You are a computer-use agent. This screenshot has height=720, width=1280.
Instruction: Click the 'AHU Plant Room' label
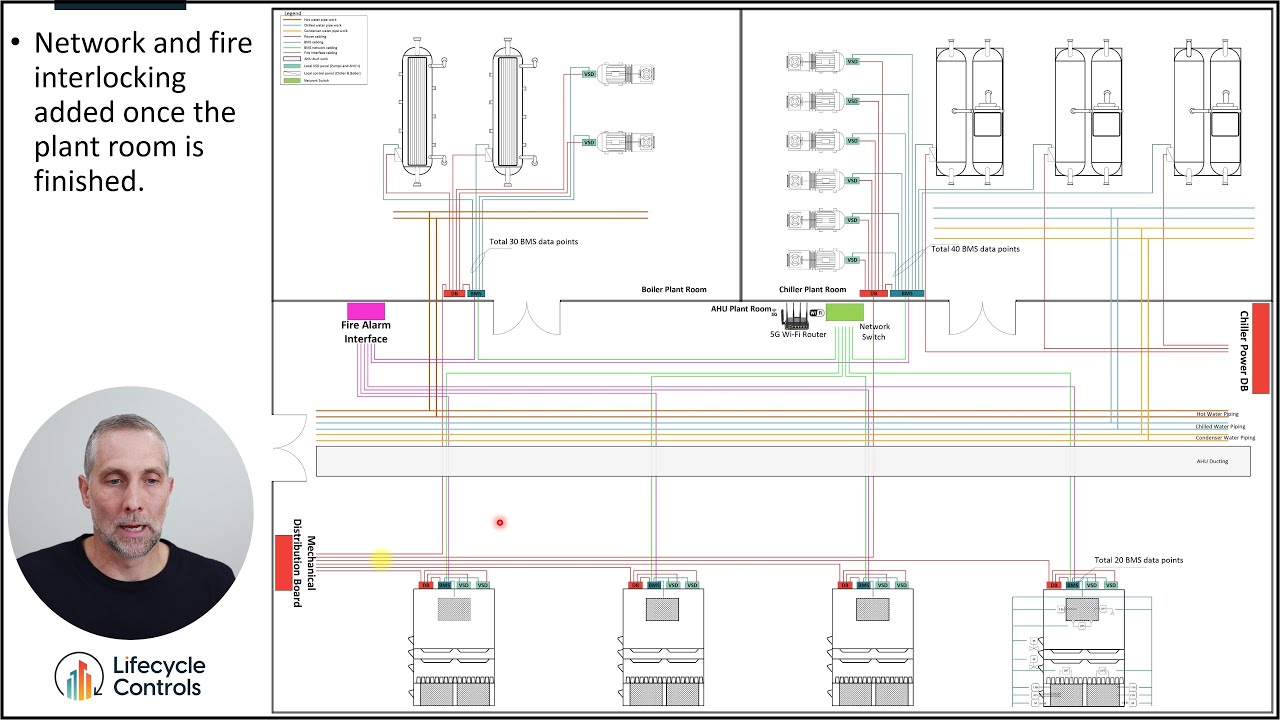[x=741, y=309]
